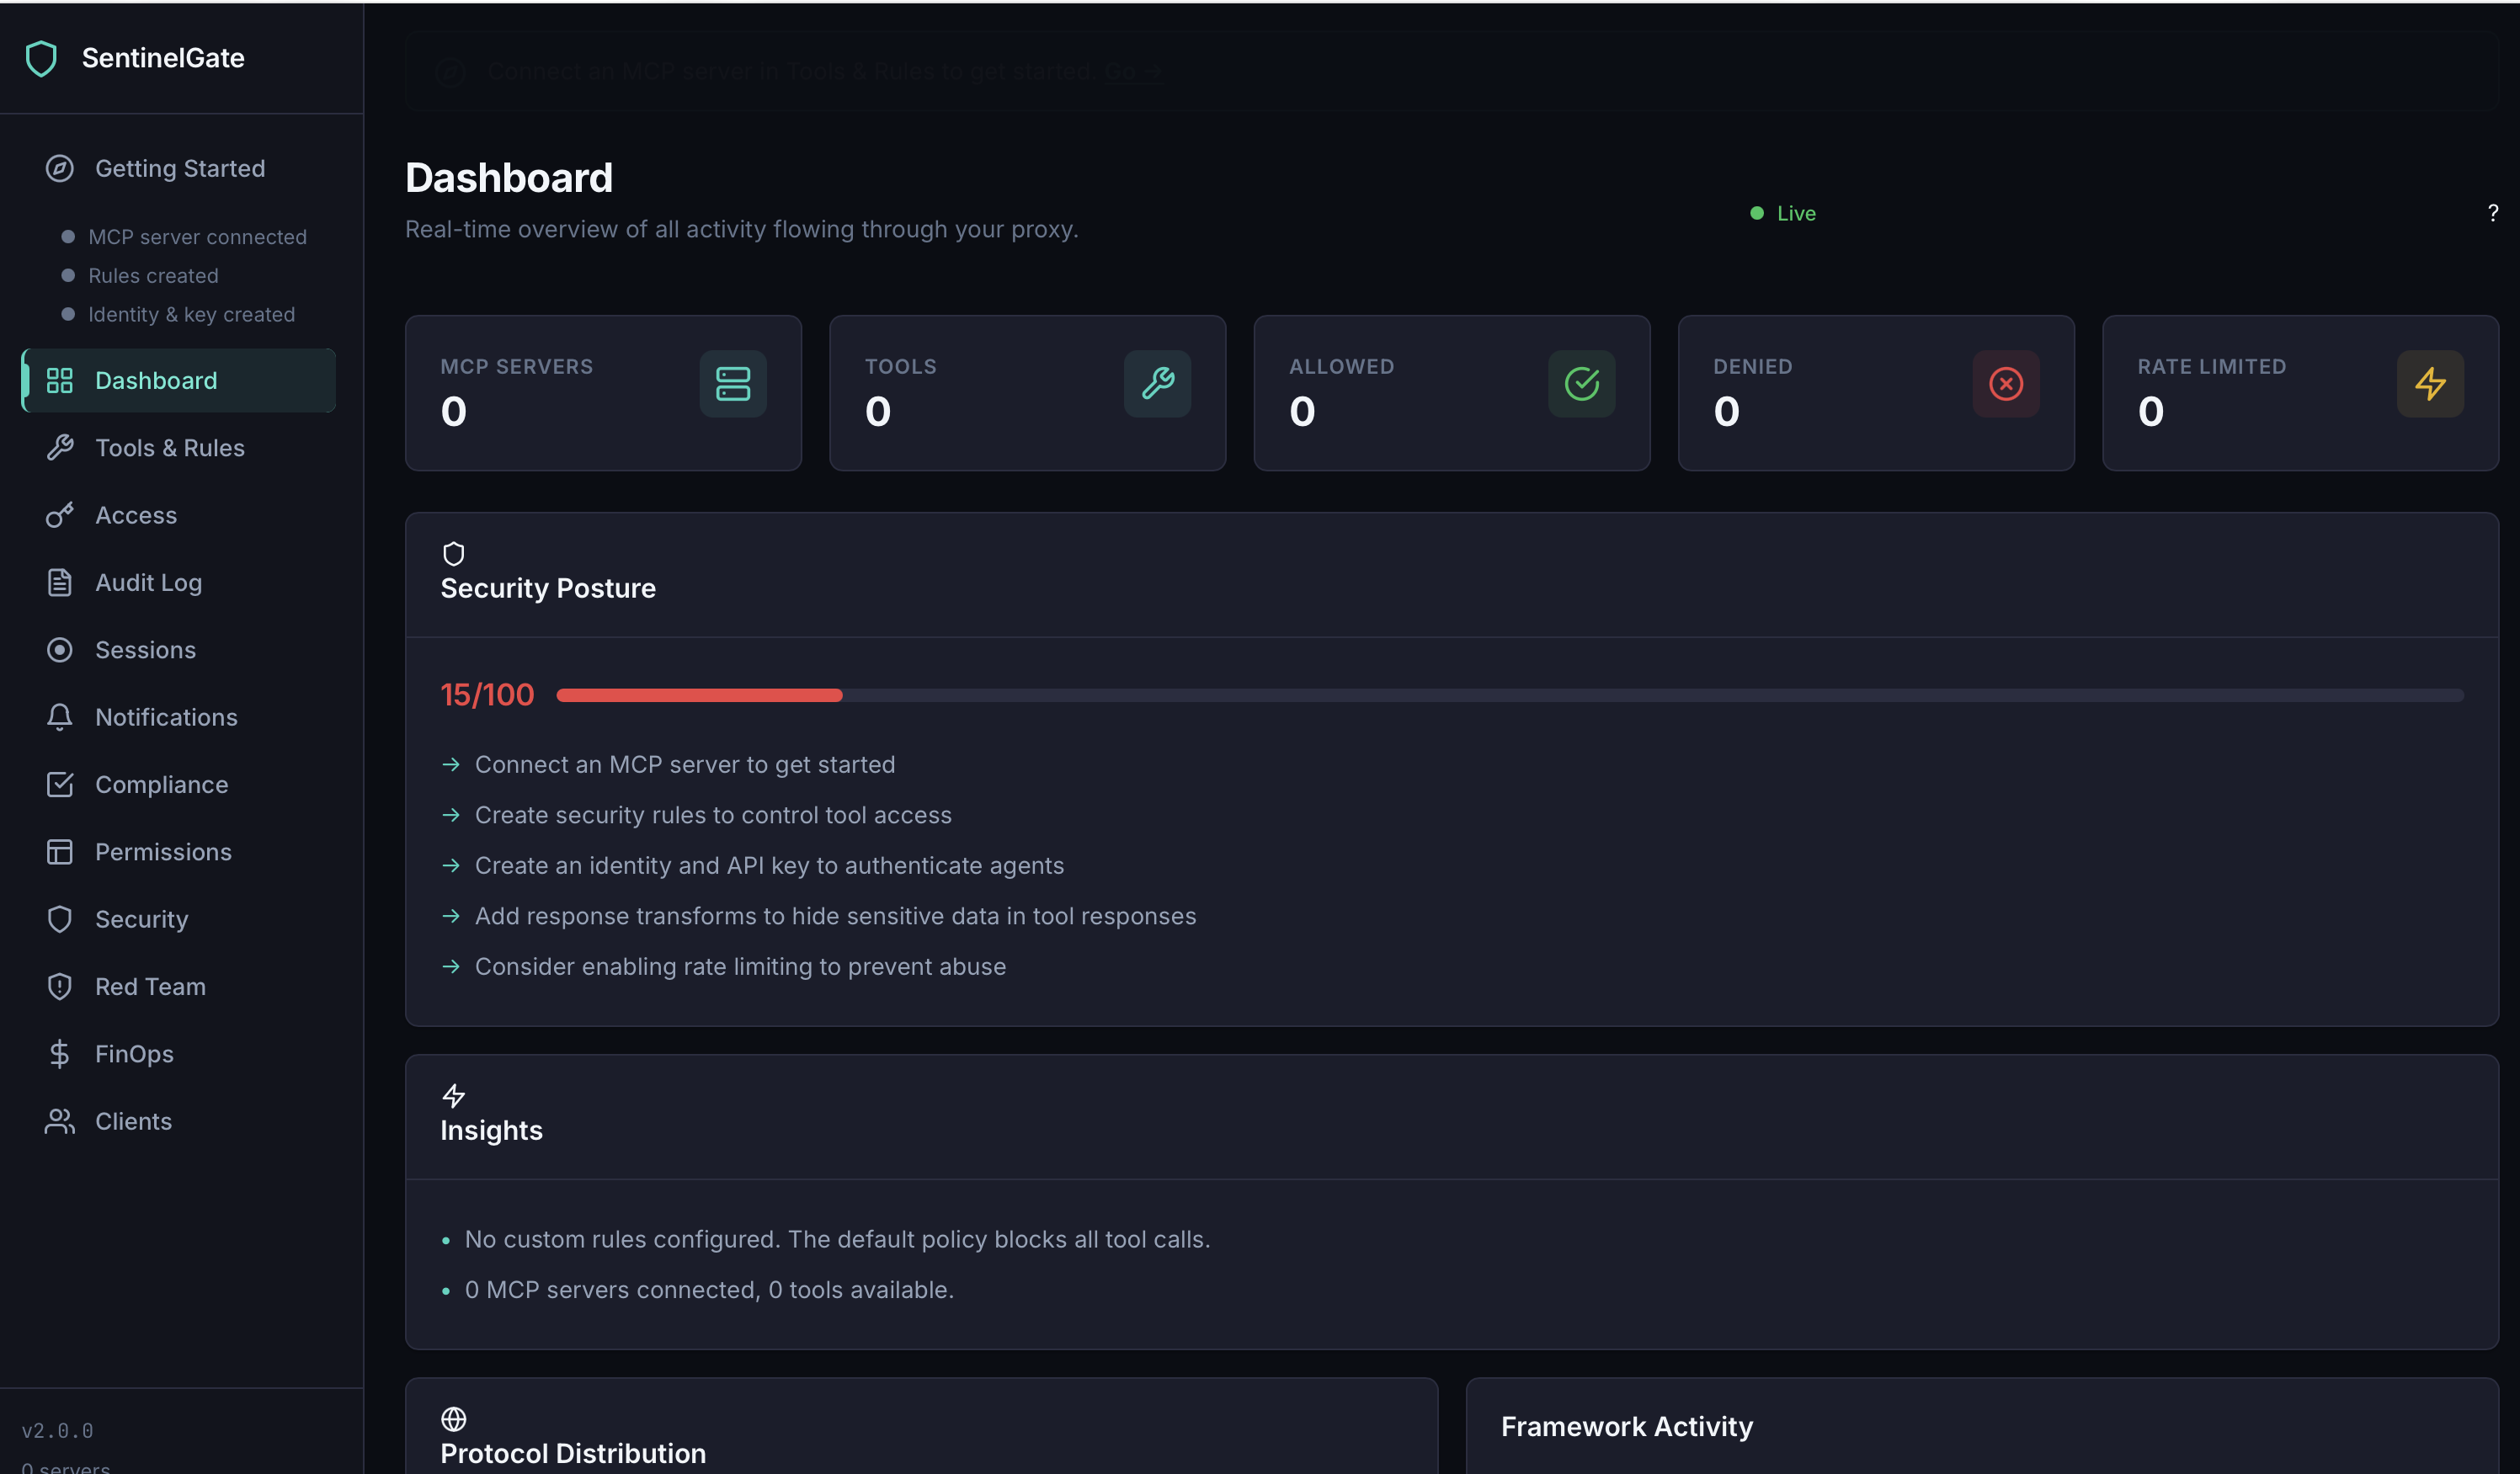Click the Denied red X icon
The height and width of the screenshot is (1474, 2520).
click(x=2005, y=384)
